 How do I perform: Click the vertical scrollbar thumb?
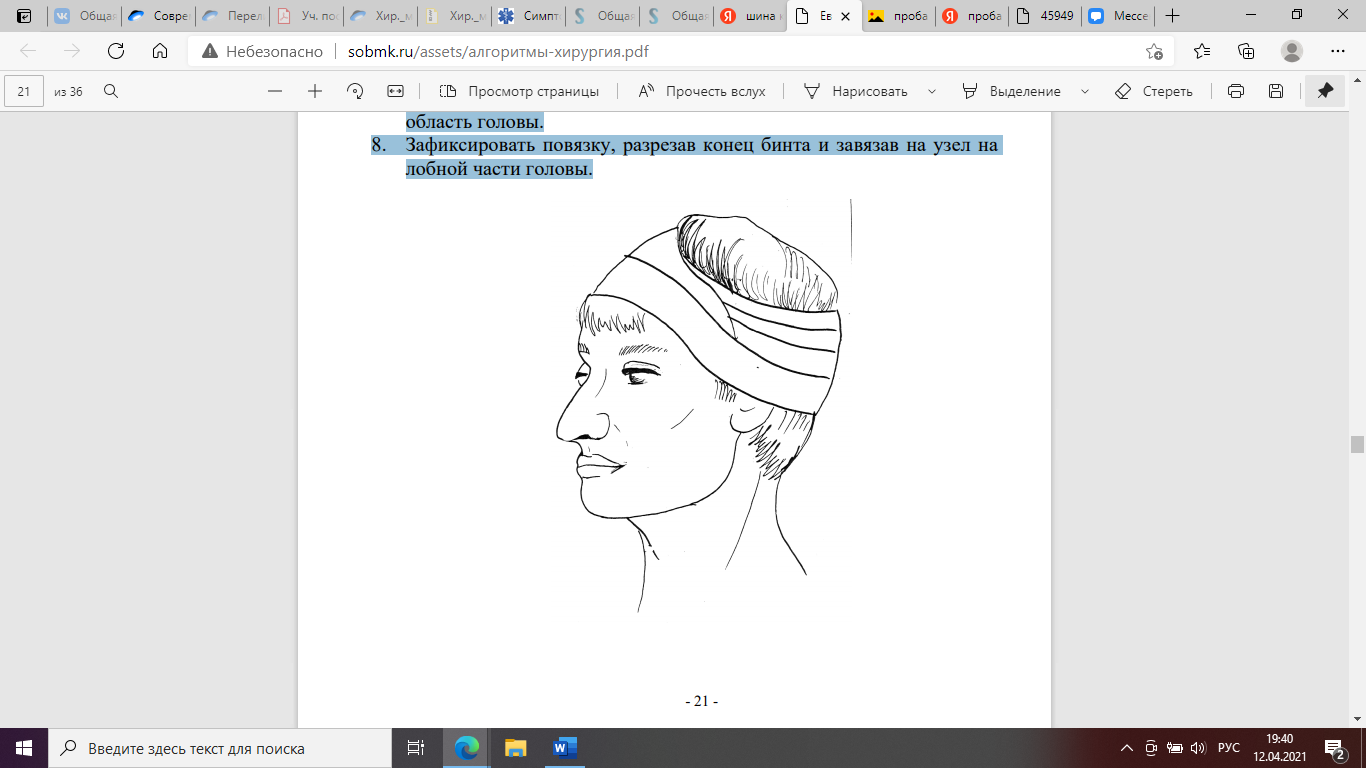click(x=1357, y=445)
